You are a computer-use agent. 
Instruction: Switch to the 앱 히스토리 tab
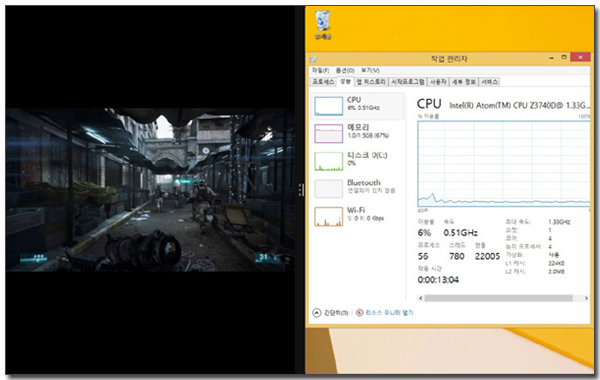[371, 82]
